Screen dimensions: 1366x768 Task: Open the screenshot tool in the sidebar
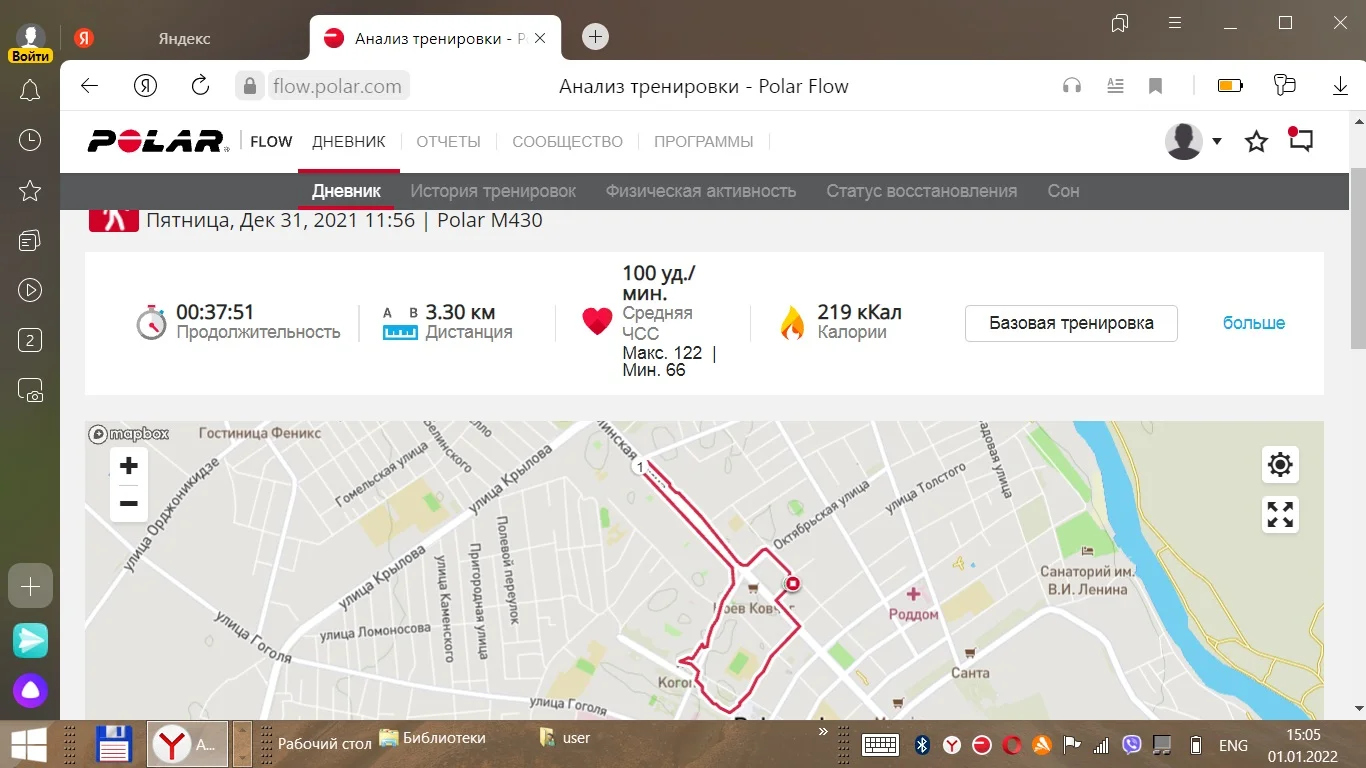[x=30, y=391]
